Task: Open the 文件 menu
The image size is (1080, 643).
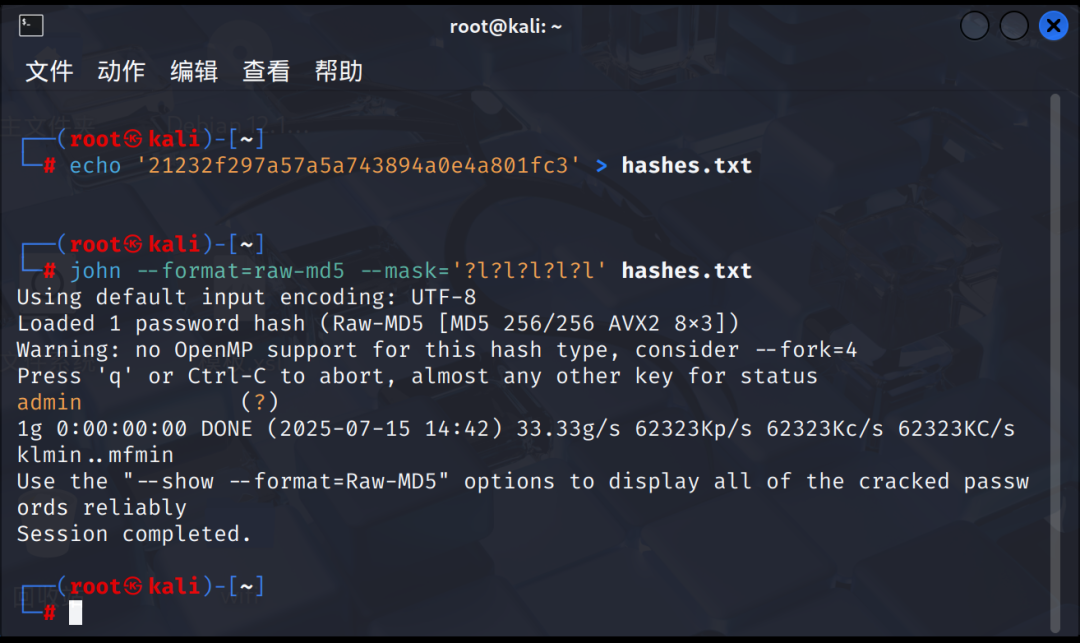Action: coord(49,71)
